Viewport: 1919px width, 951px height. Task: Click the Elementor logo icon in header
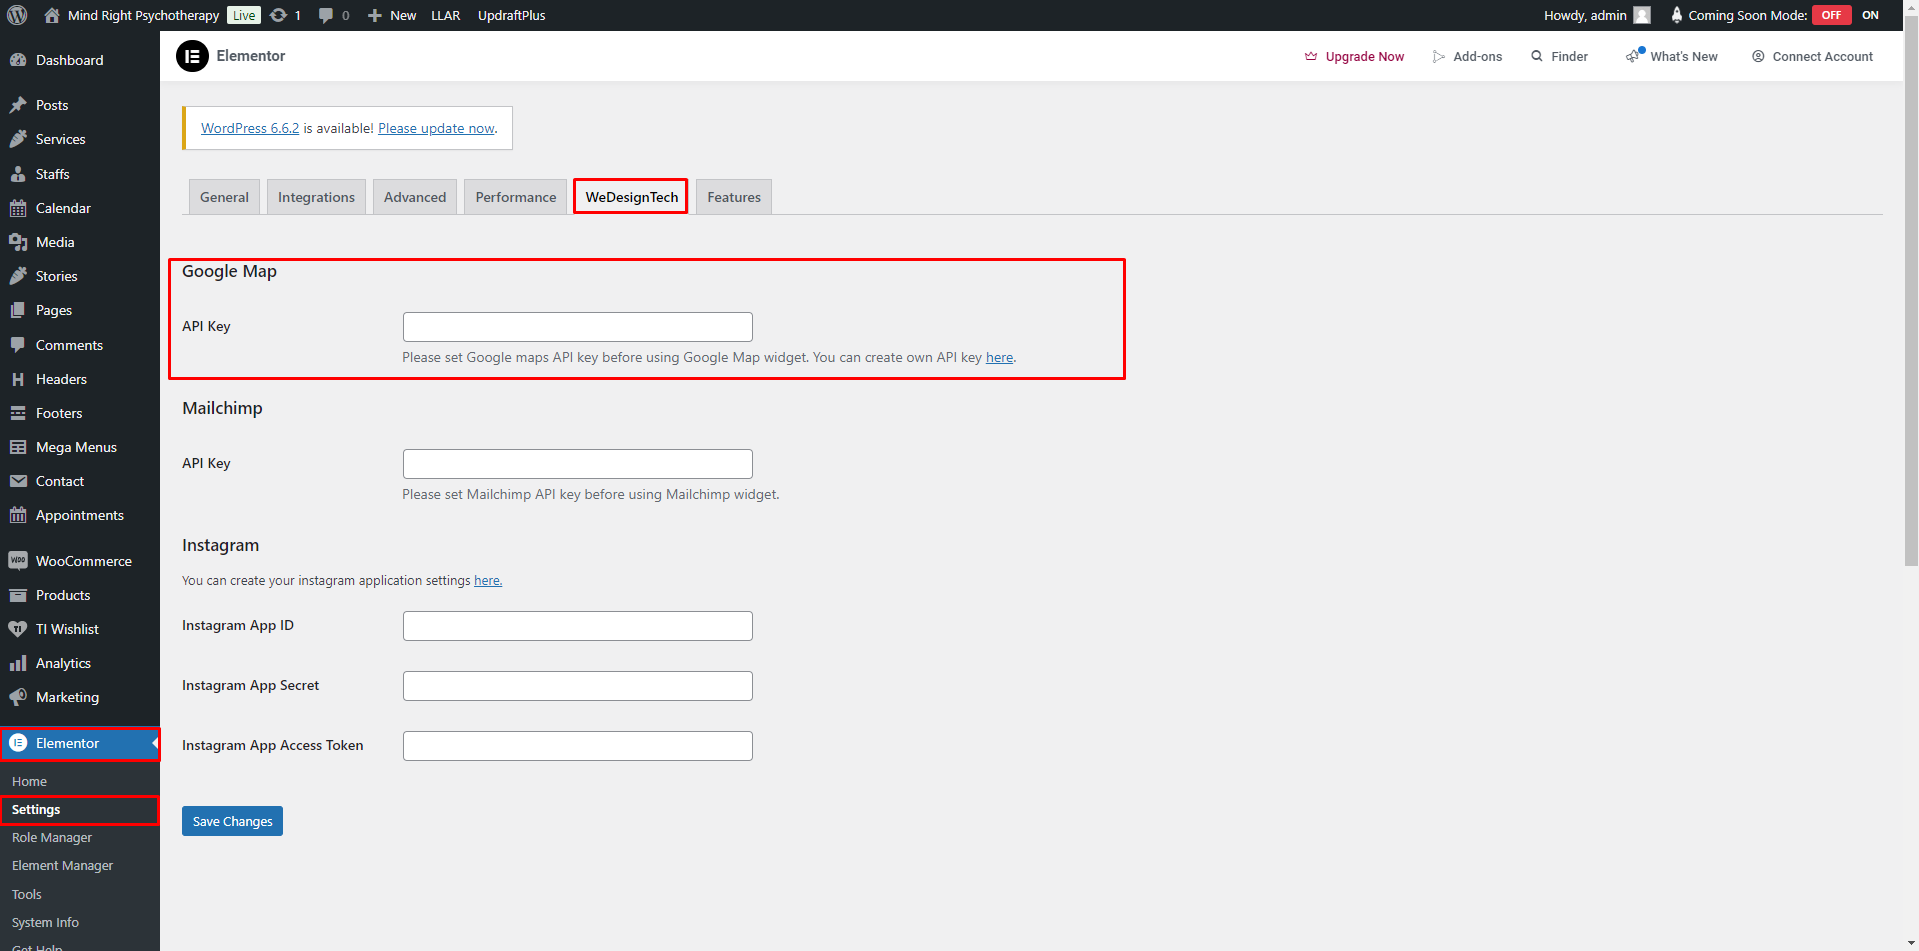192,56
